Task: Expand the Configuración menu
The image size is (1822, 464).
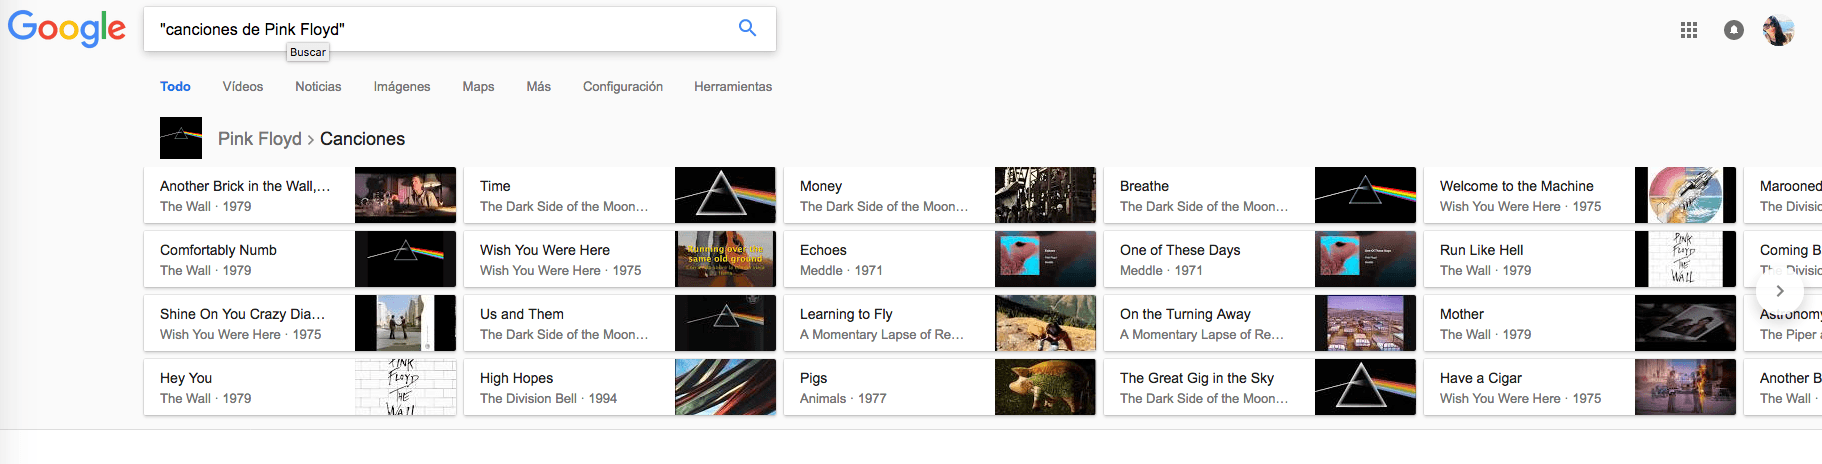Action: (x=622, y=87)
